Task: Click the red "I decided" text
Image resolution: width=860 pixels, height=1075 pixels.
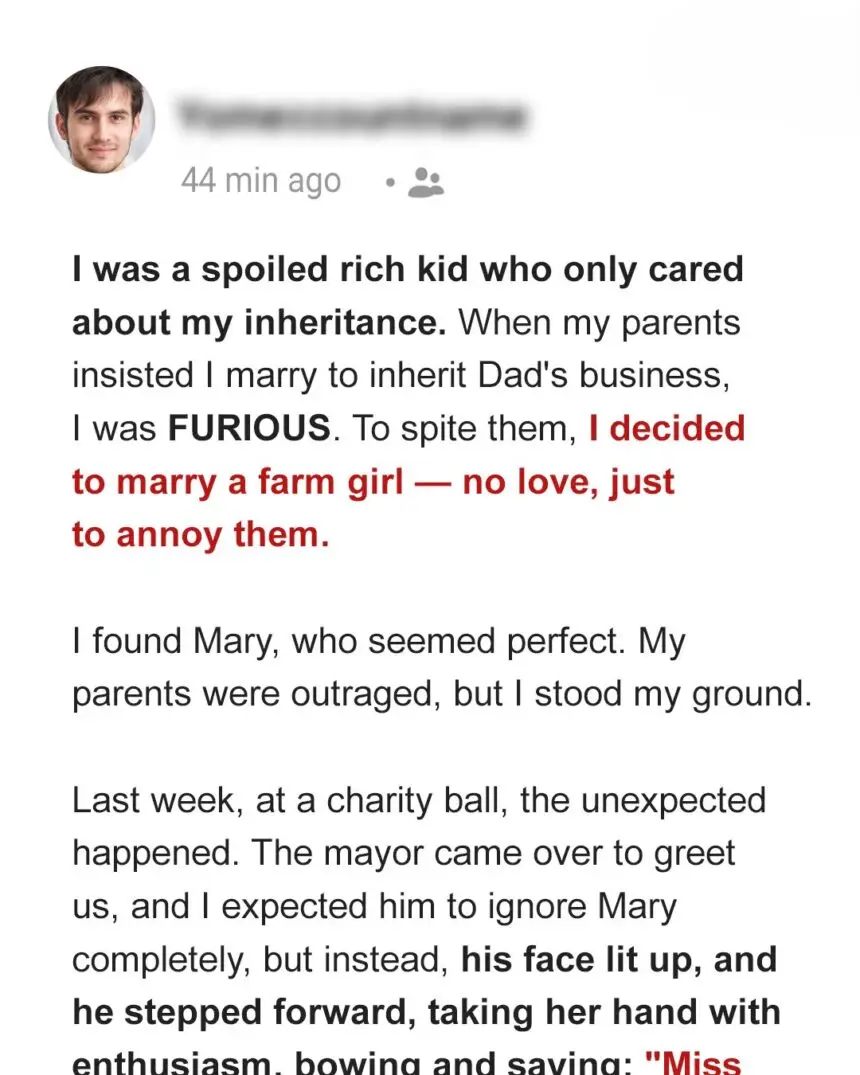Action: coord(666,428)
